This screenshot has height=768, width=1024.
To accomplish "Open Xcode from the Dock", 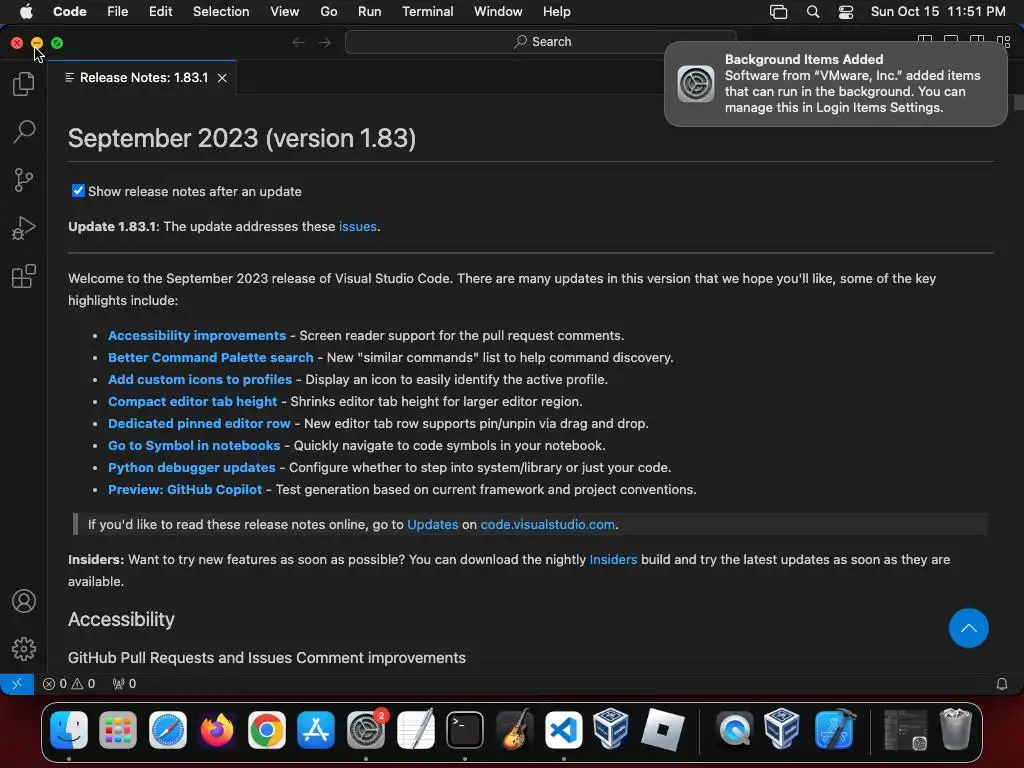I will (834, 729).
